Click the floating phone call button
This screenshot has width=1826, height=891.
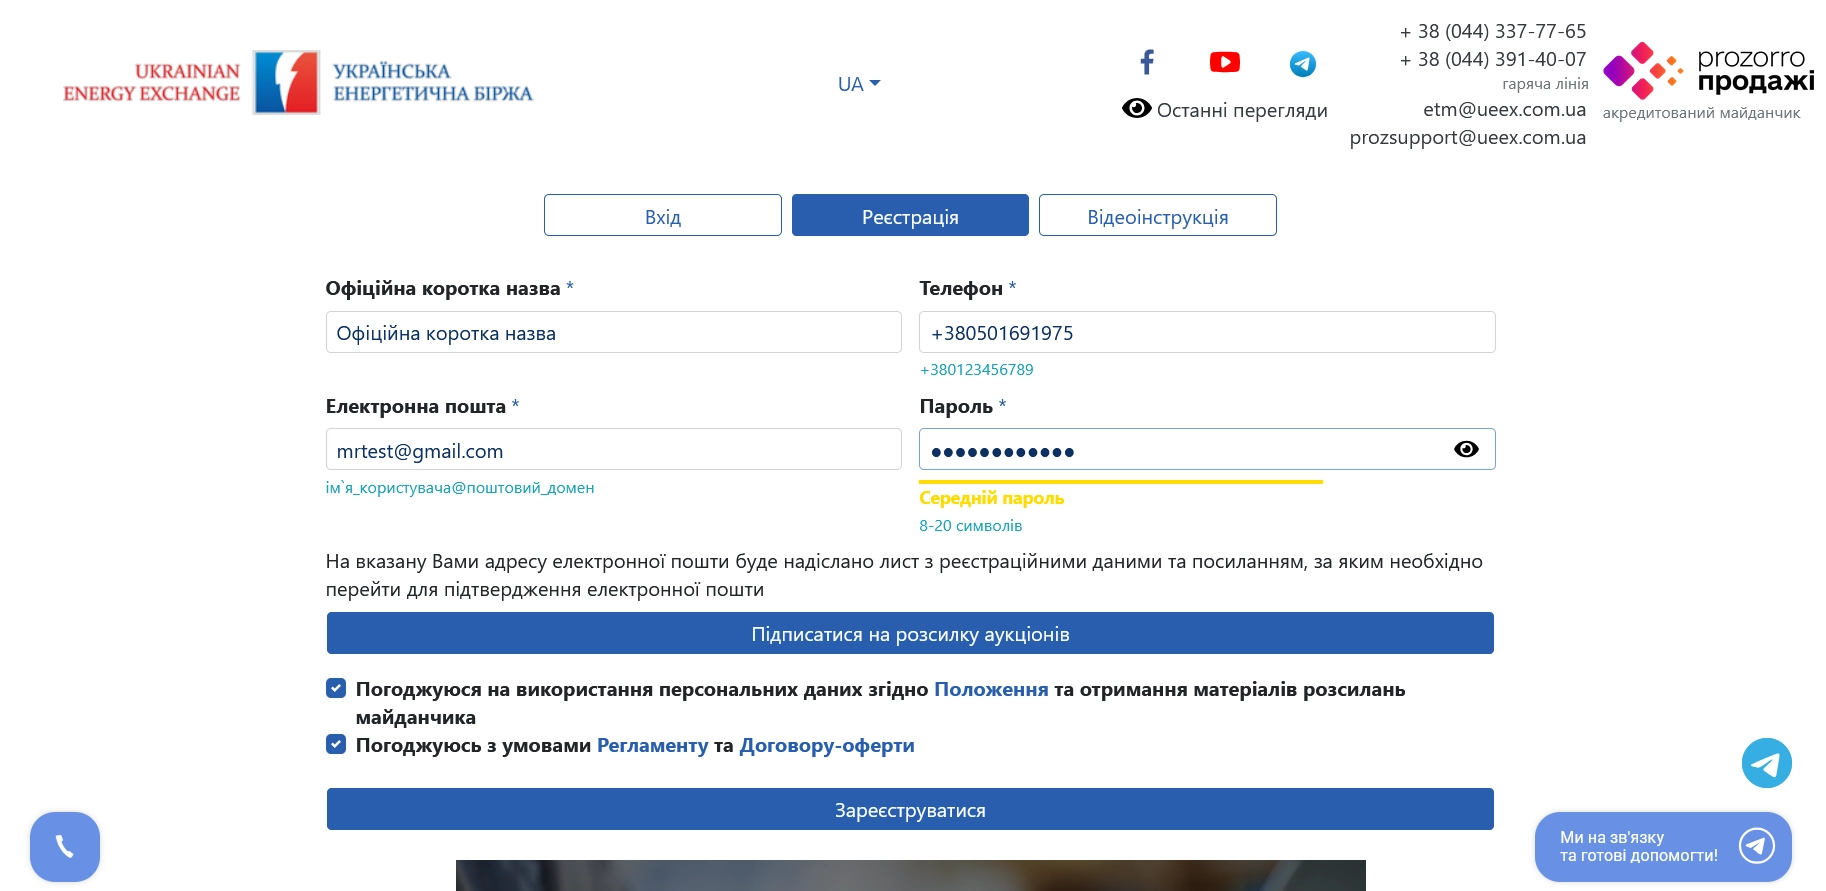pos(65,846)
